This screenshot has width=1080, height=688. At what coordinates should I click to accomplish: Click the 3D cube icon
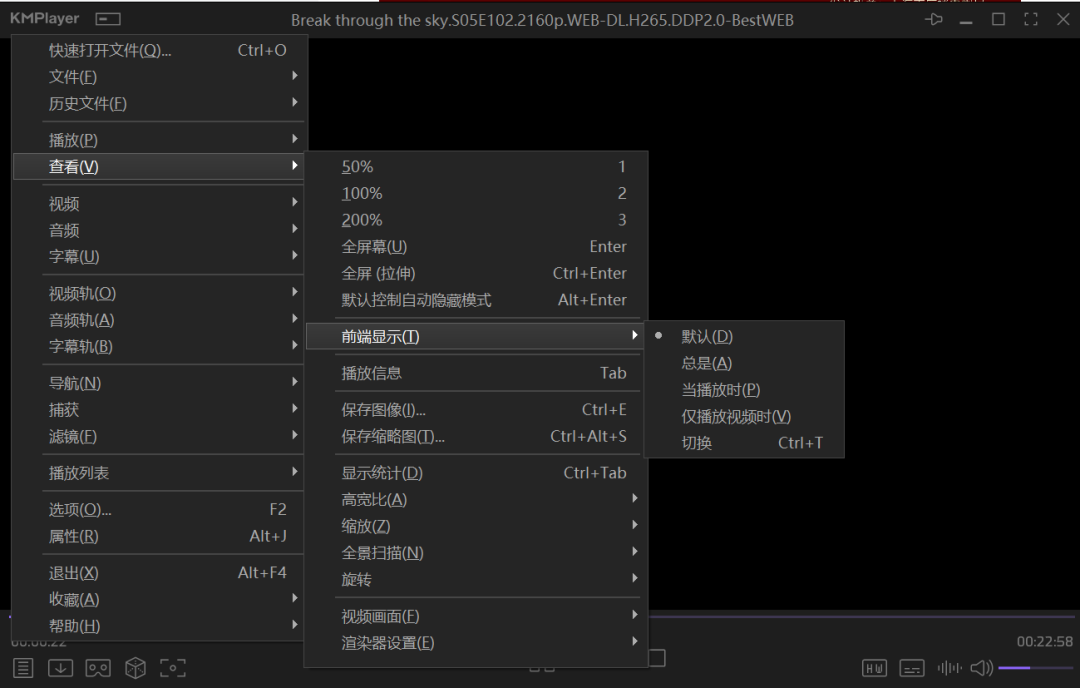tap(136, 667)
